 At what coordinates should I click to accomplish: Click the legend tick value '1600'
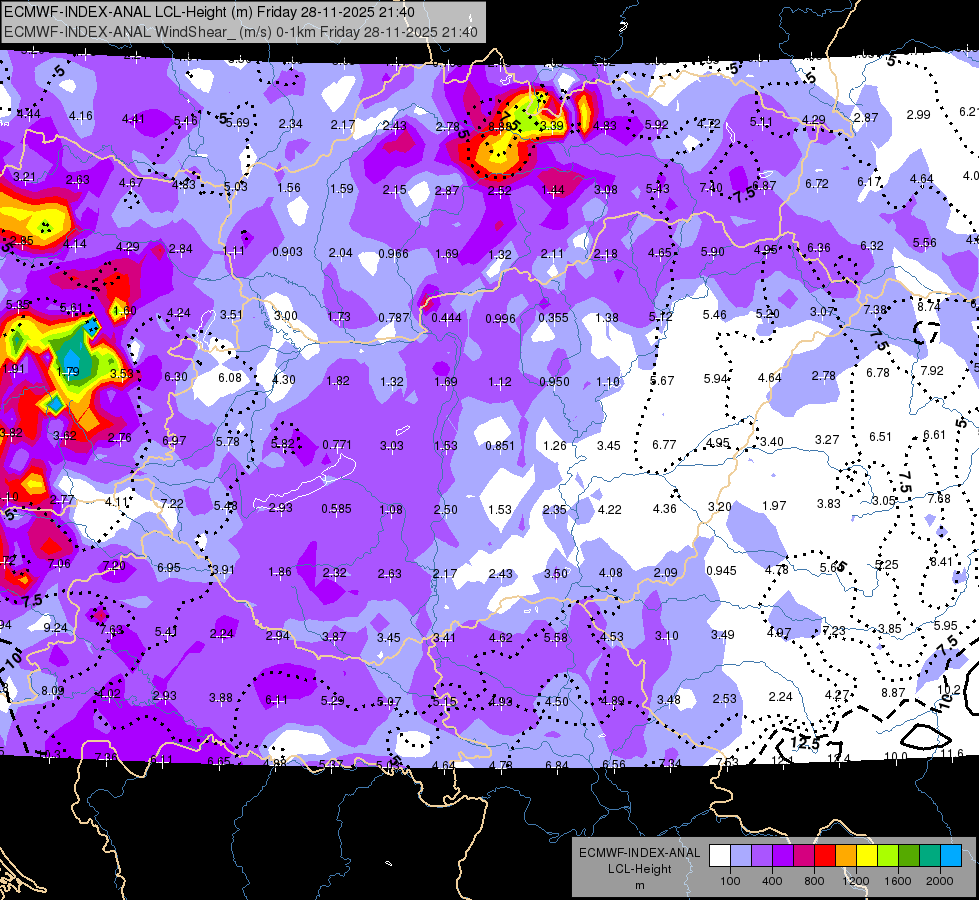[x=898, y=881]
